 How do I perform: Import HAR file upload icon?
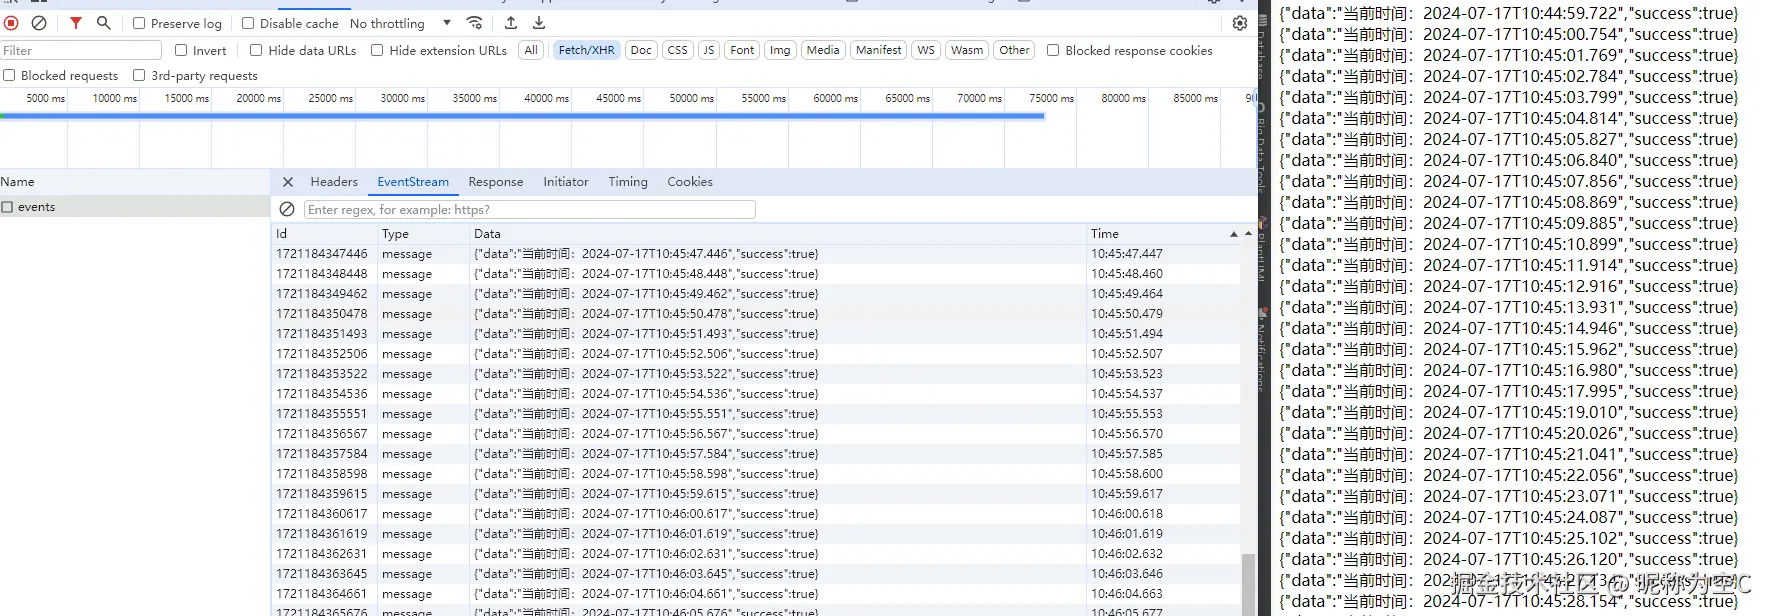[511, 23]
